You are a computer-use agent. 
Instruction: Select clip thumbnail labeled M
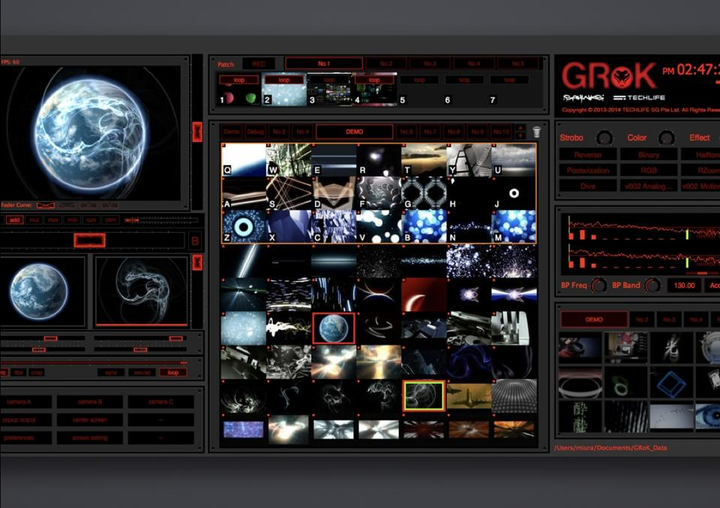514,226
